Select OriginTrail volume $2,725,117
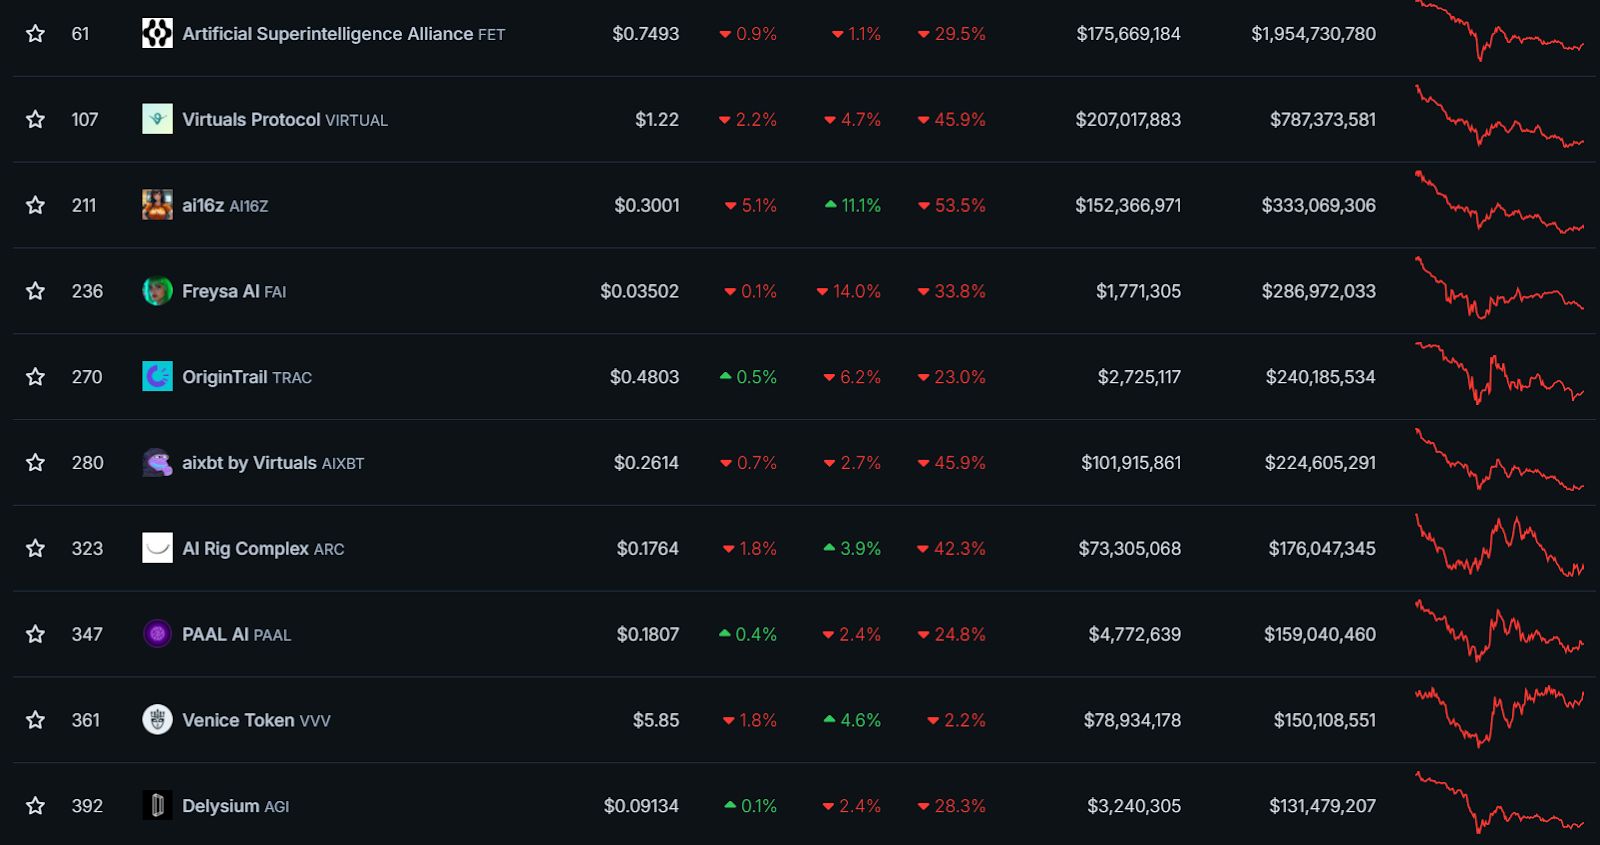The image size is (1600, 845). [1139, 377]
